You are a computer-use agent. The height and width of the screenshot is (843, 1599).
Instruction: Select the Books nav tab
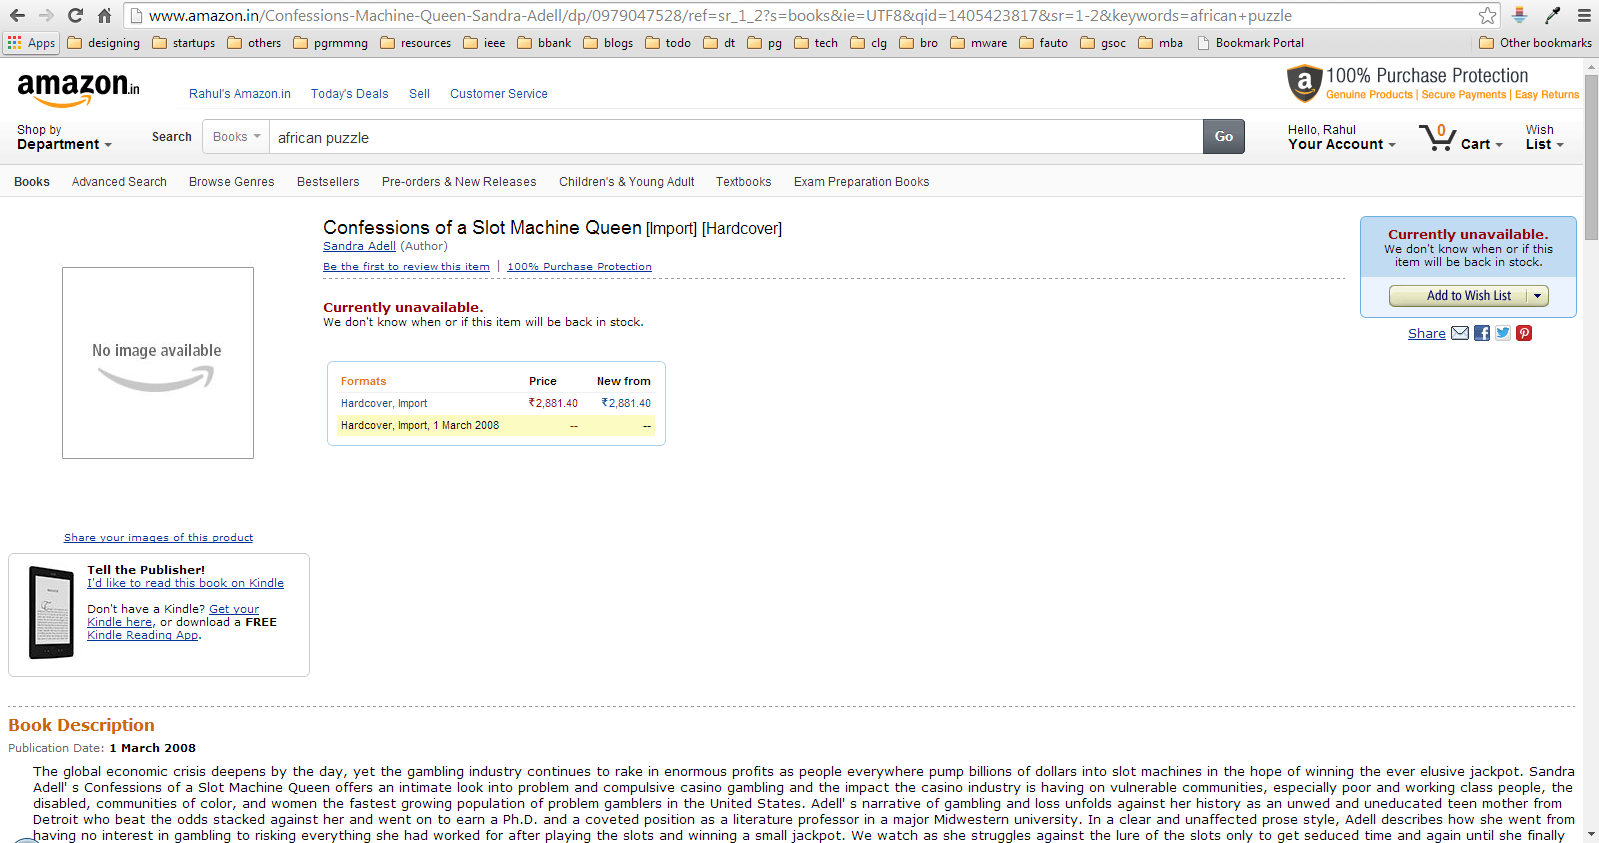(x=32, y=182)
